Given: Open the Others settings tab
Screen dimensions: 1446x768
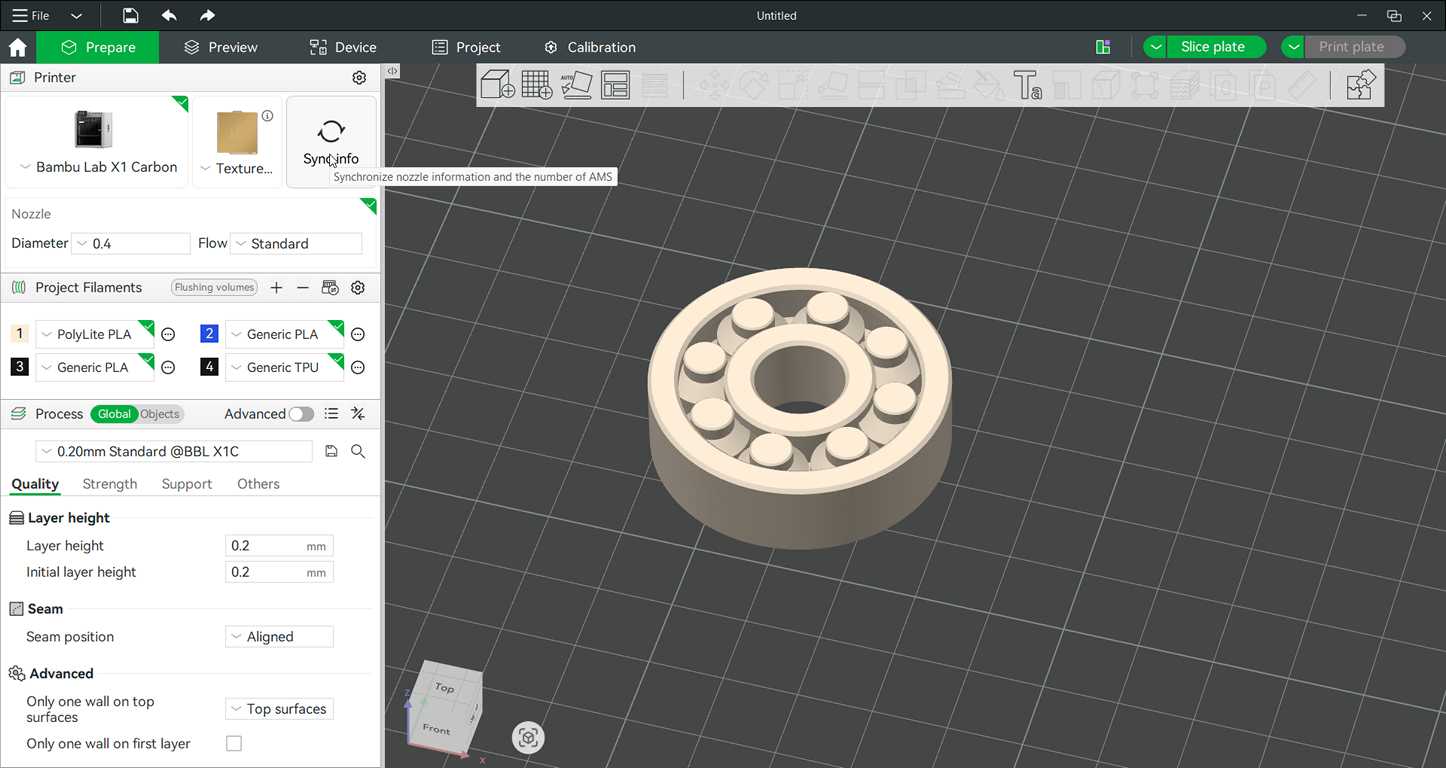Looking at the screenshot, I should point(258,484).
